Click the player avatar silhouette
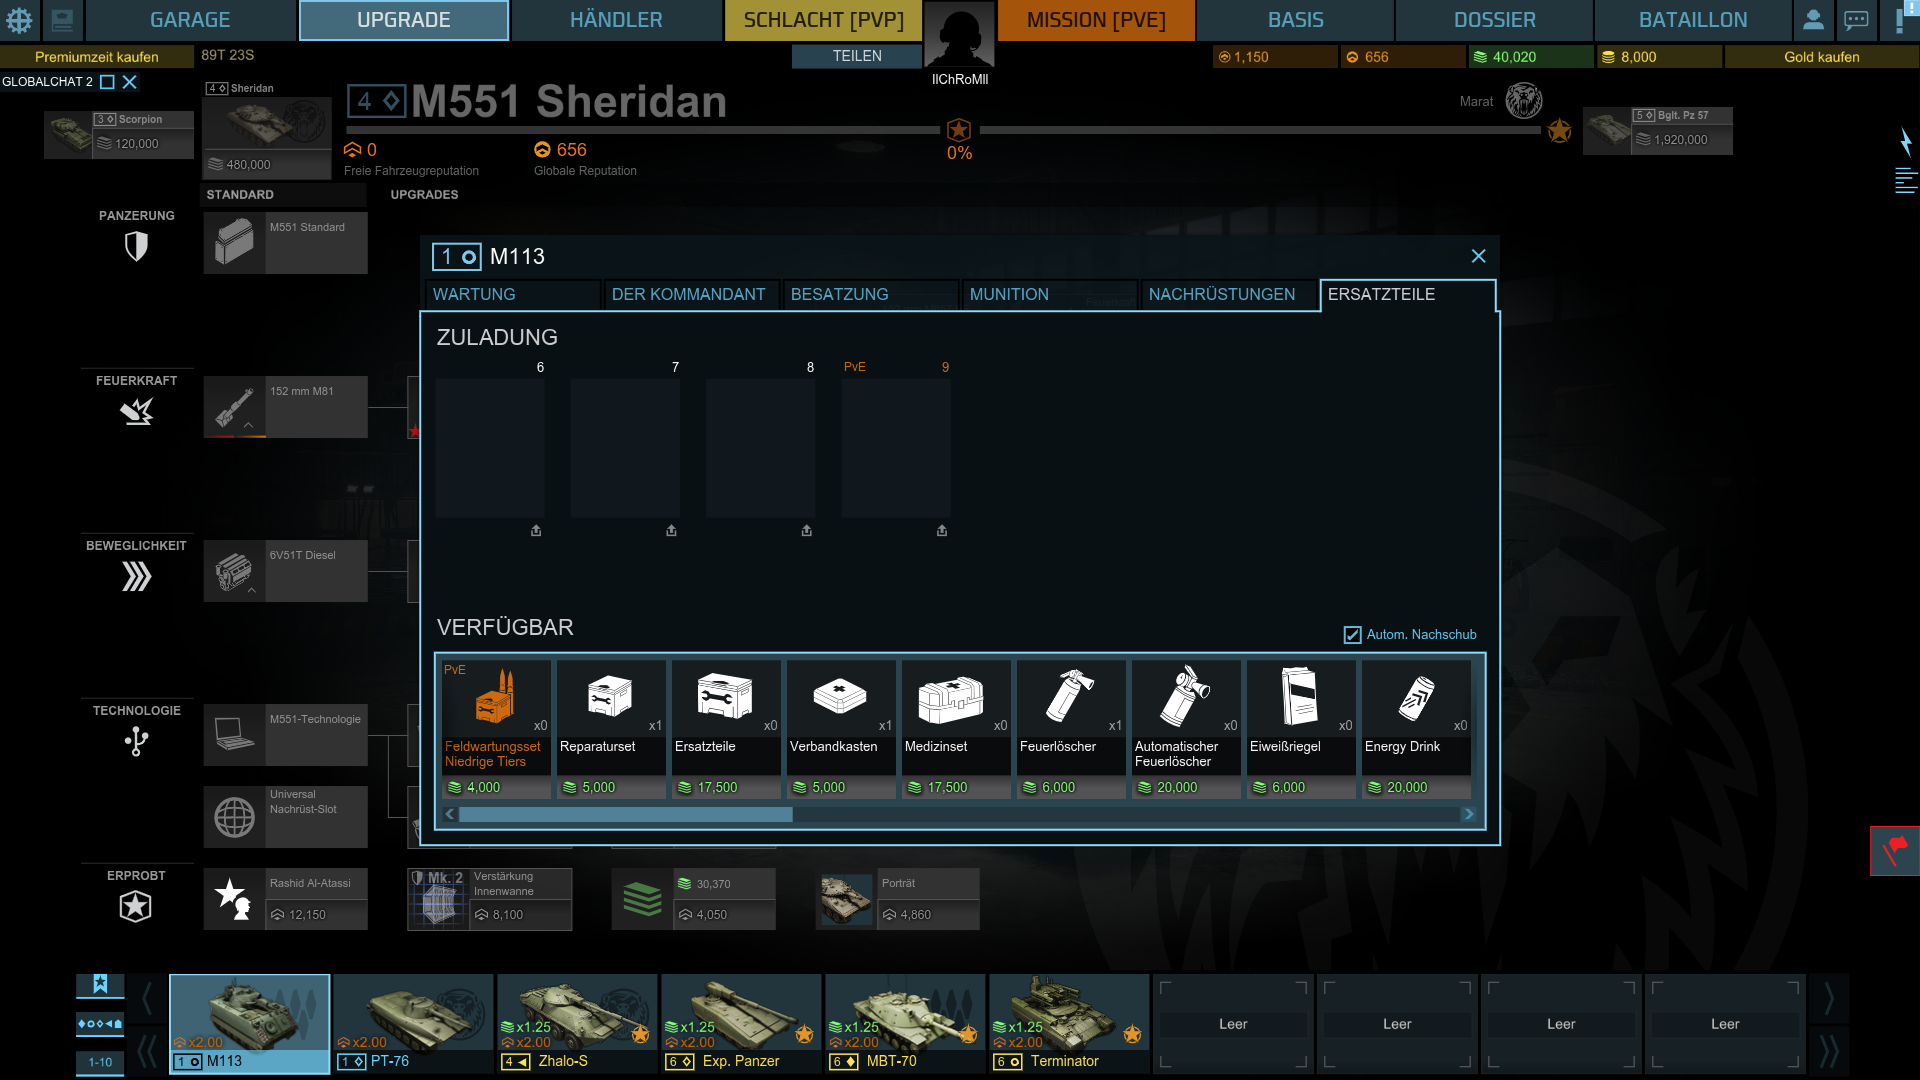This screenshot has width=1920, height=1080. [x=959, y=35]
